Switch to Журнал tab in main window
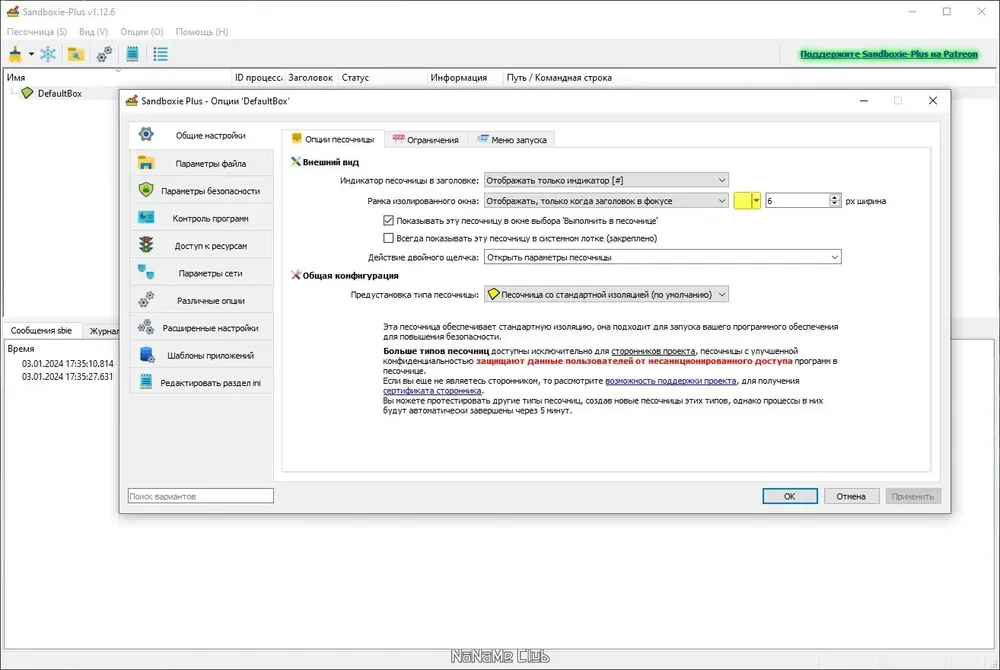Viewport: 1000px width, 670px height. pyautogui.click(x=103, y=331)
